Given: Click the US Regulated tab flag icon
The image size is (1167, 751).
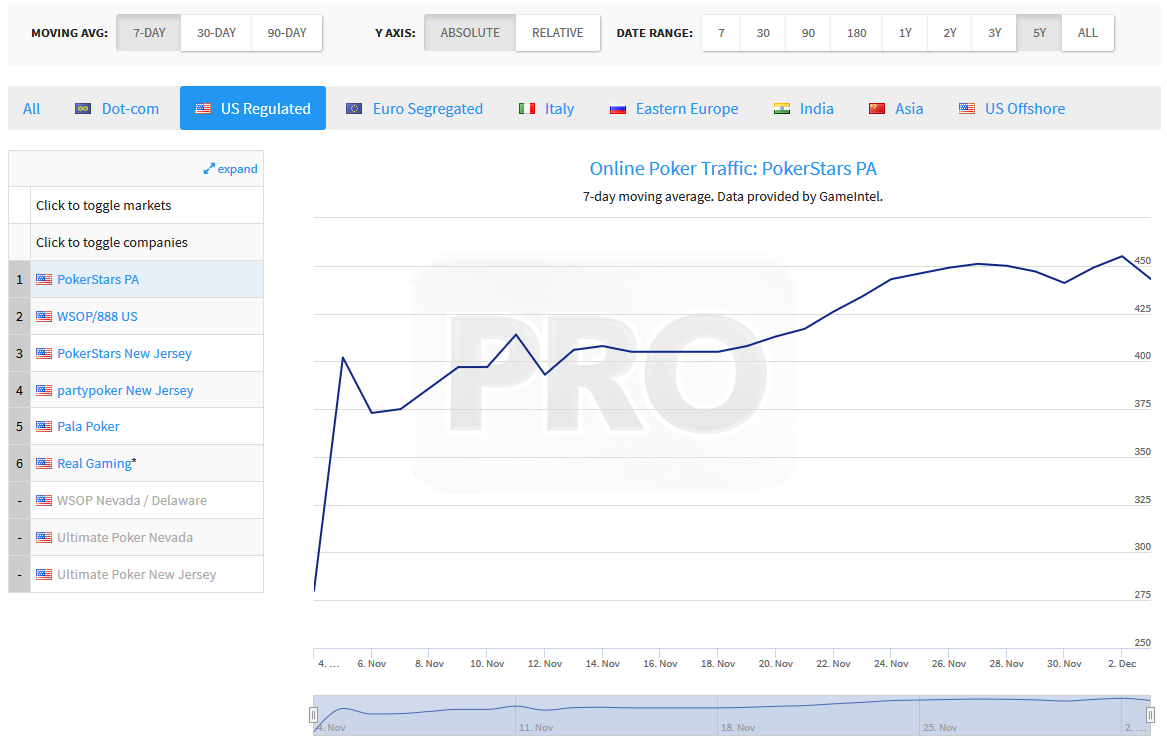Looking at the screenshot, I should (x=202, y=109).
